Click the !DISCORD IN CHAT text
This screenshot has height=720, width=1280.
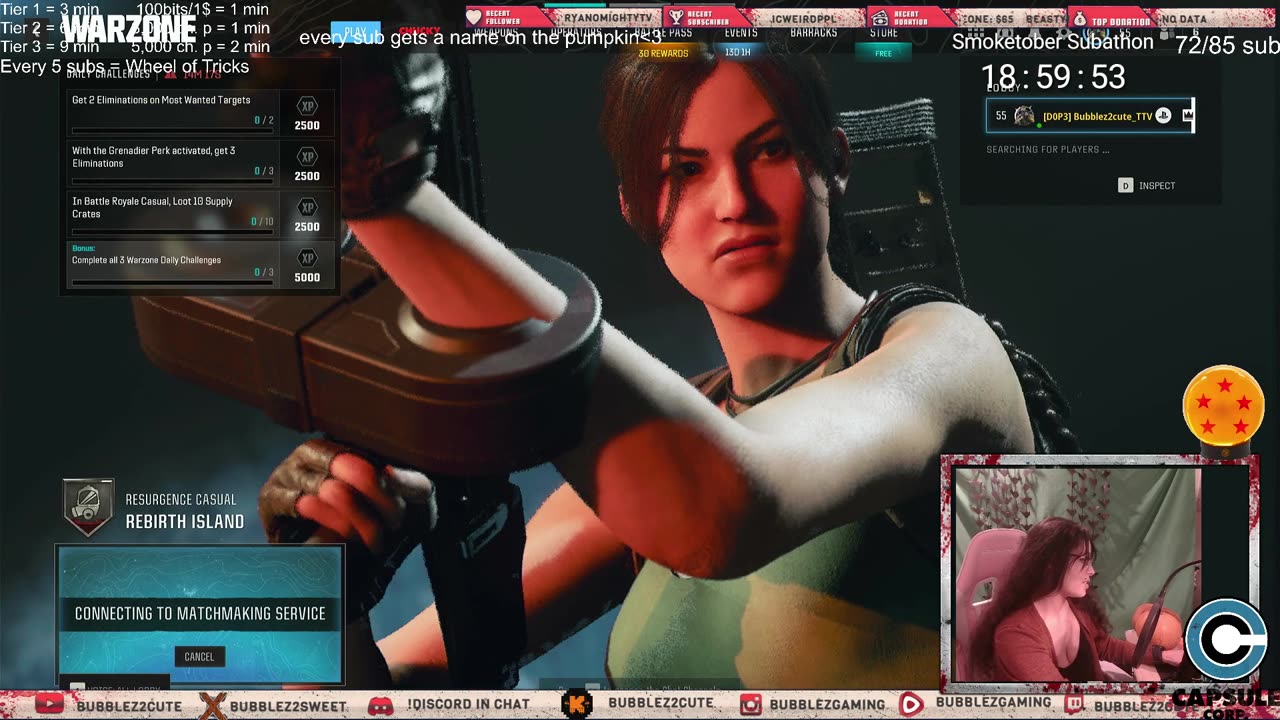click(468, 705)
